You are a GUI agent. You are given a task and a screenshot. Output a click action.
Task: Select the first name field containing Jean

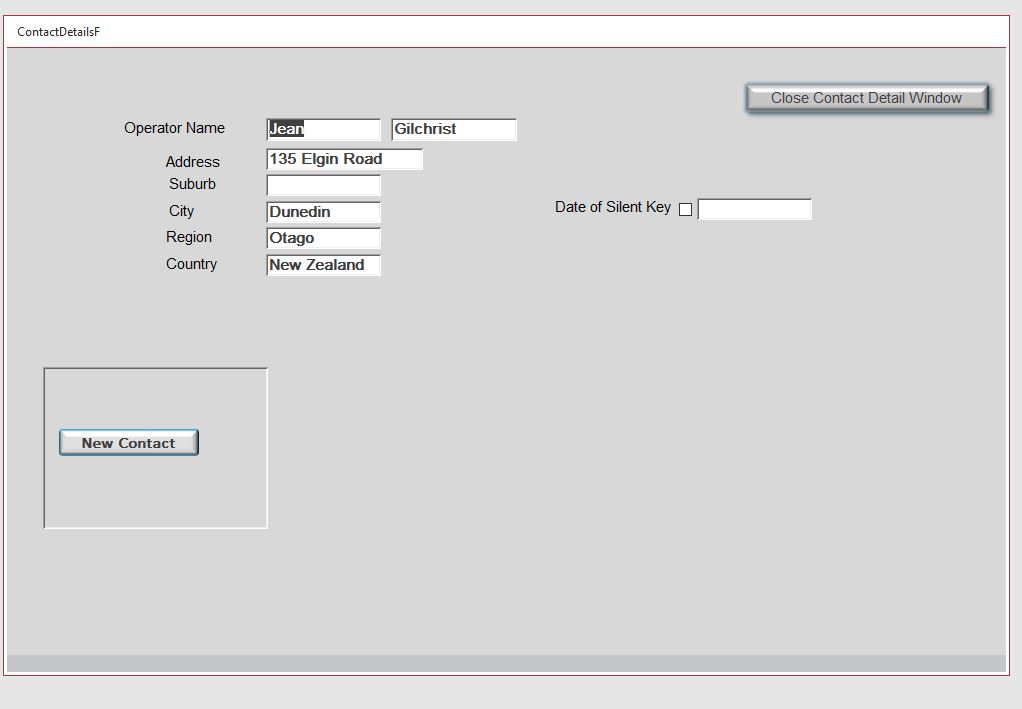pos(322,129)
